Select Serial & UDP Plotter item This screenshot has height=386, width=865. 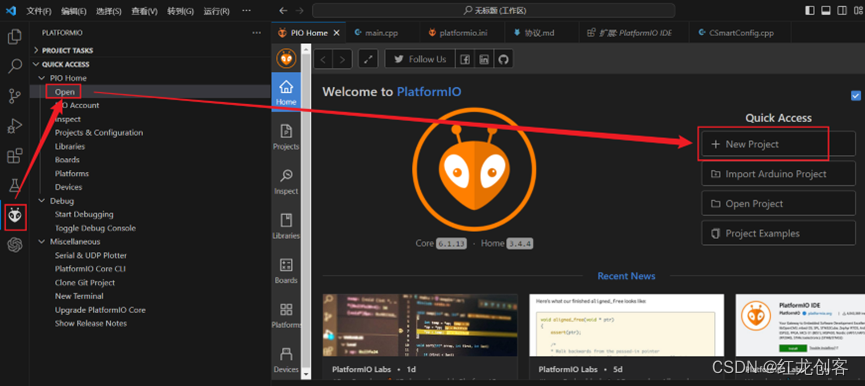tap(90, 255)
